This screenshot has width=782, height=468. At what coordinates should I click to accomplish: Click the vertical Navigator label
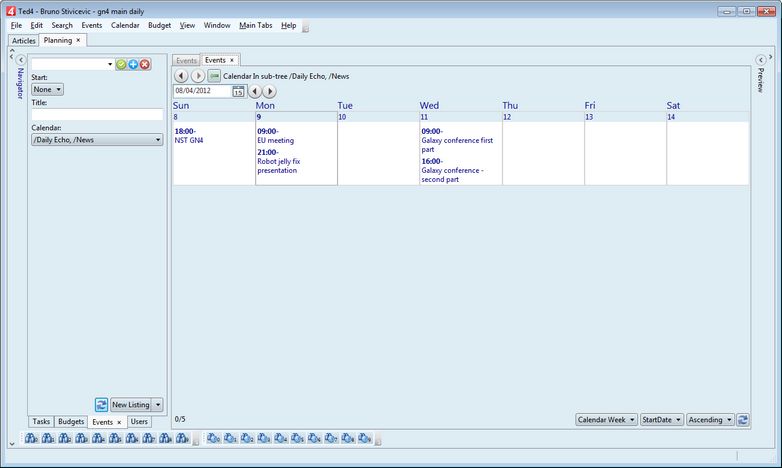(20, 83)
